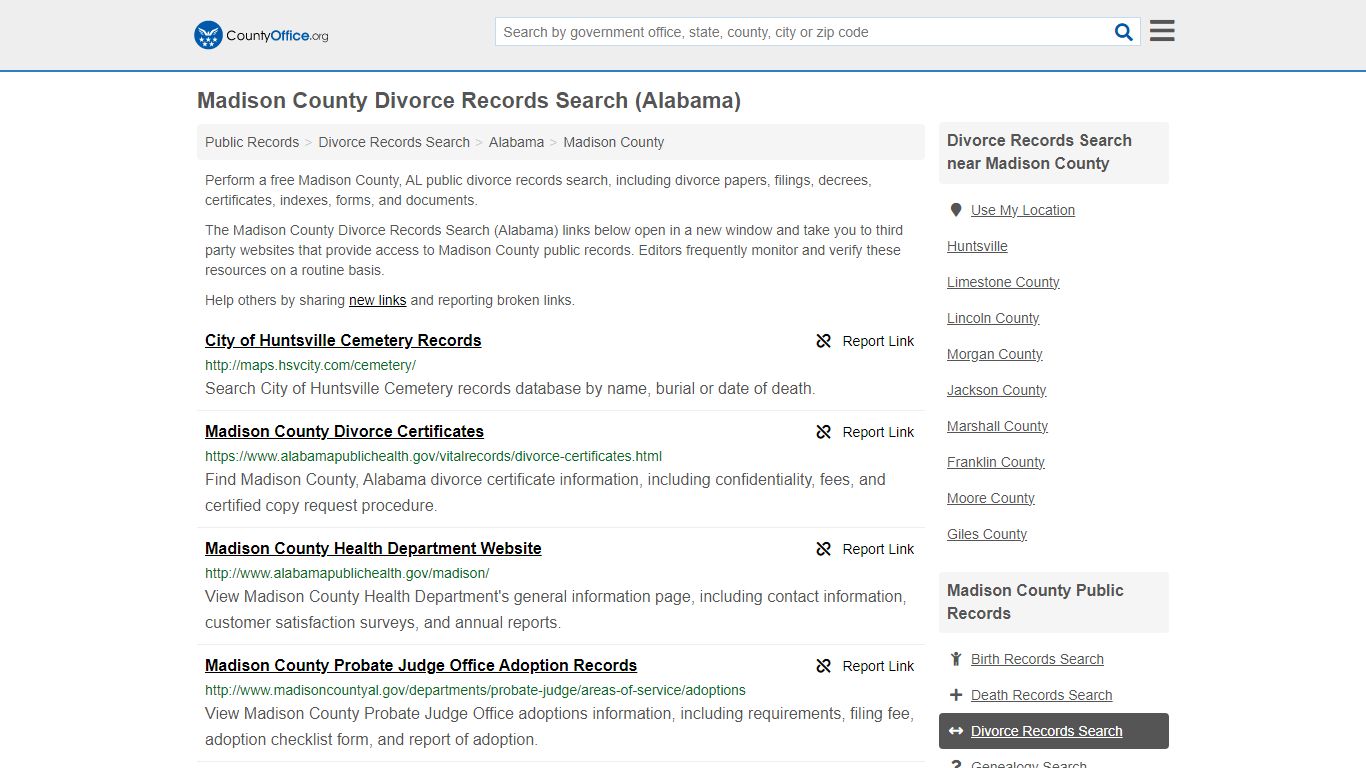Open Probate Judge Office Adoption Records link
Screen dimensions: 1366x768
coord(421,665)
